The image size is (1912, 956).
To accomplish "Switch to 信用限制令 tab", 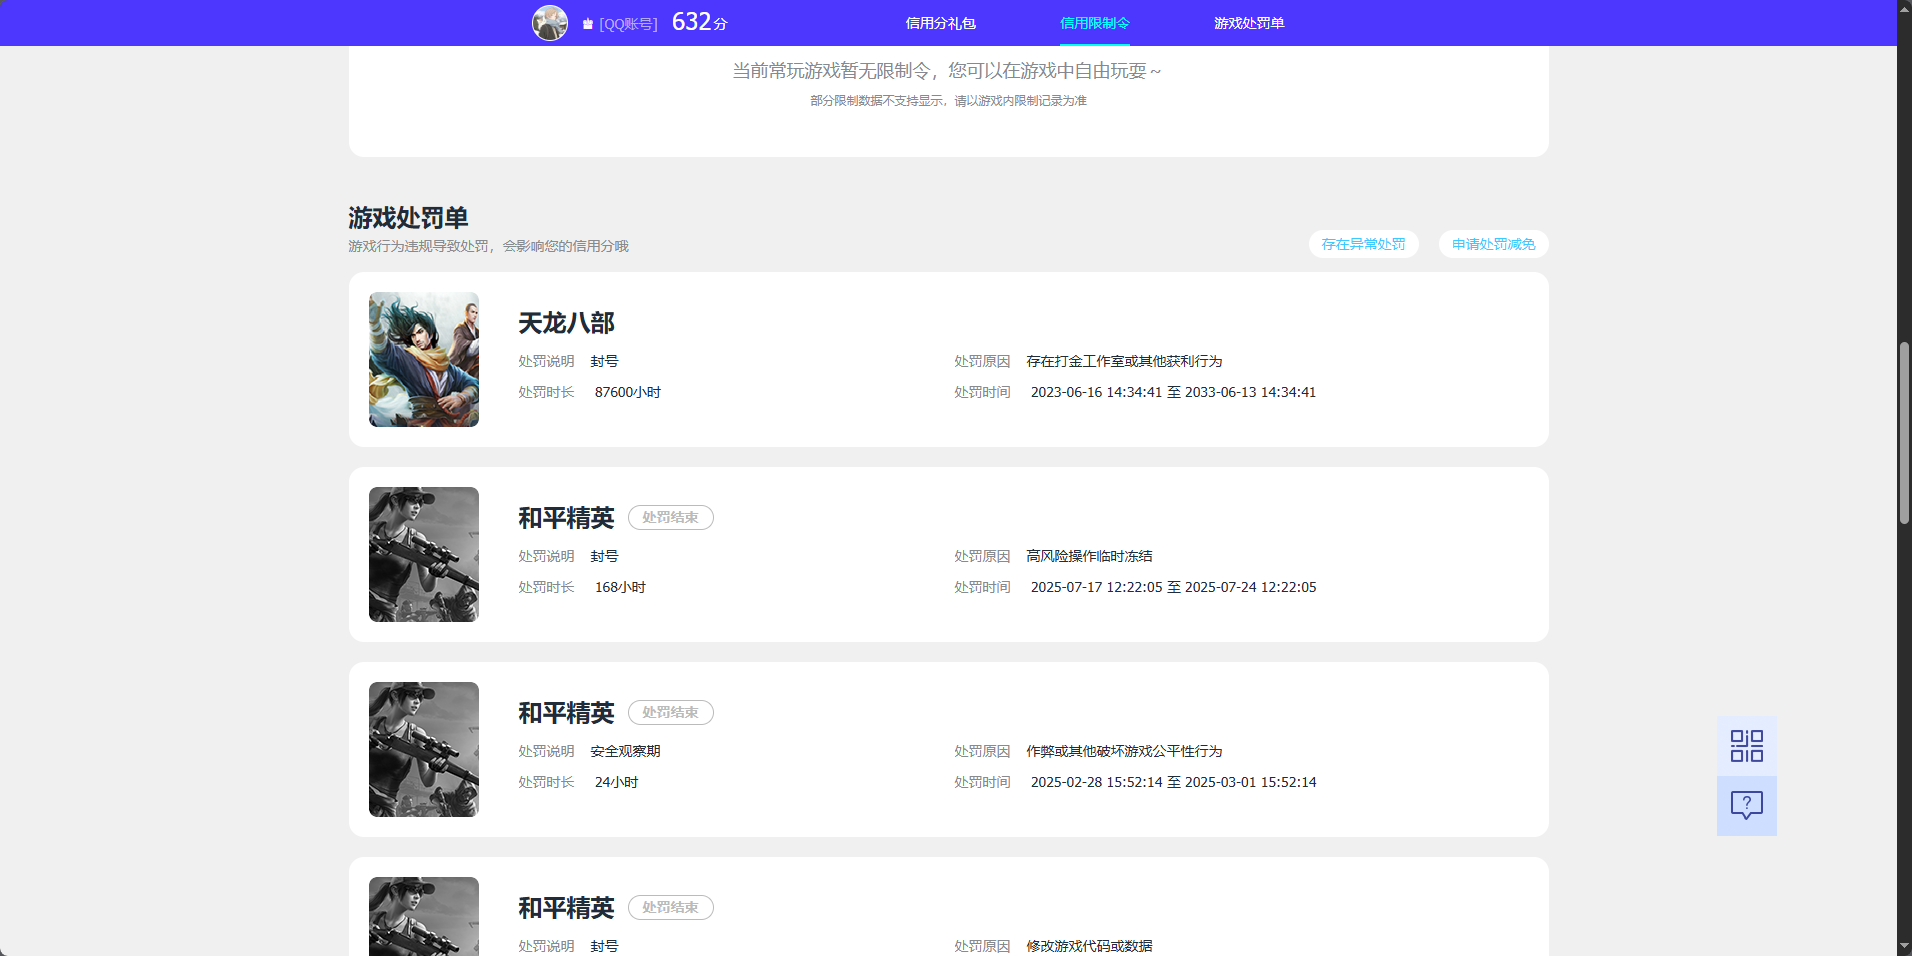I will 1094,23.
